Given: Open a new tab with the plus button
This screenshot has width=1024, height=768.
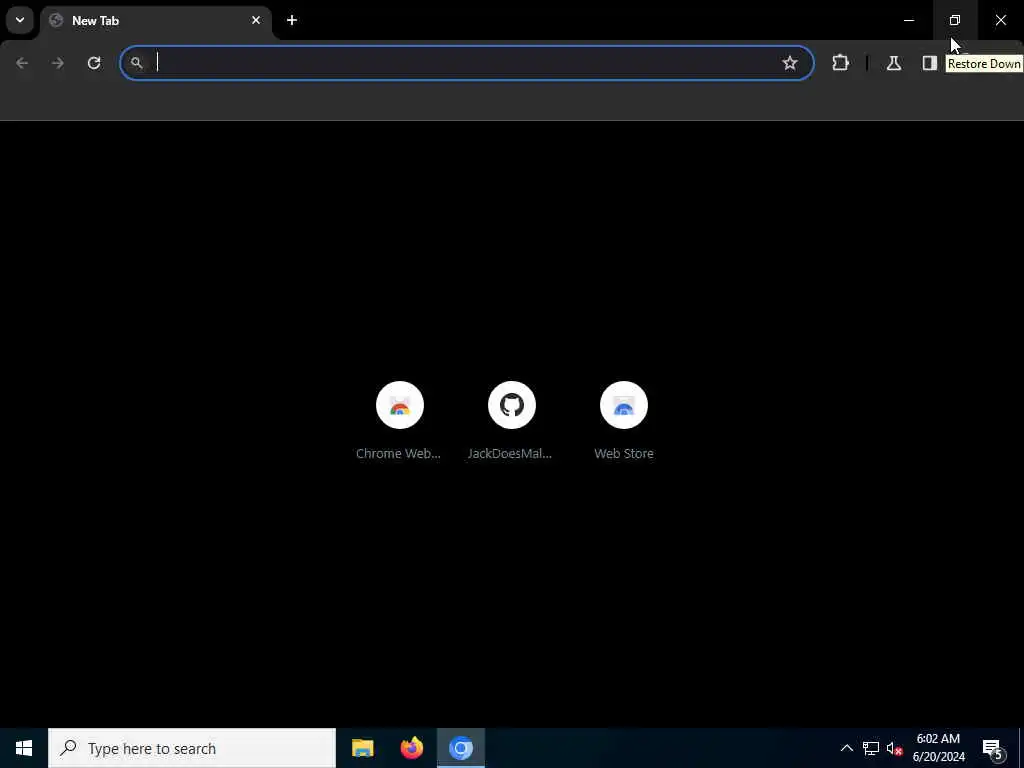Looking at the screenshot, I should point(292,20).
